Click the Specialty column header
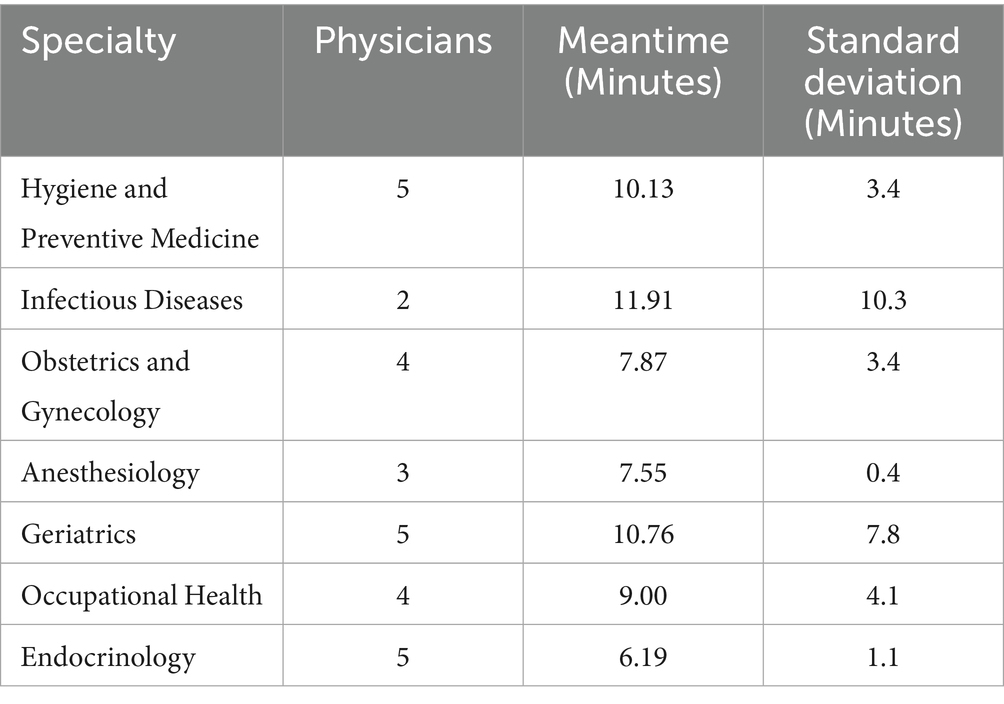Viewport: 1004px width, 704px height. (98, 42)
